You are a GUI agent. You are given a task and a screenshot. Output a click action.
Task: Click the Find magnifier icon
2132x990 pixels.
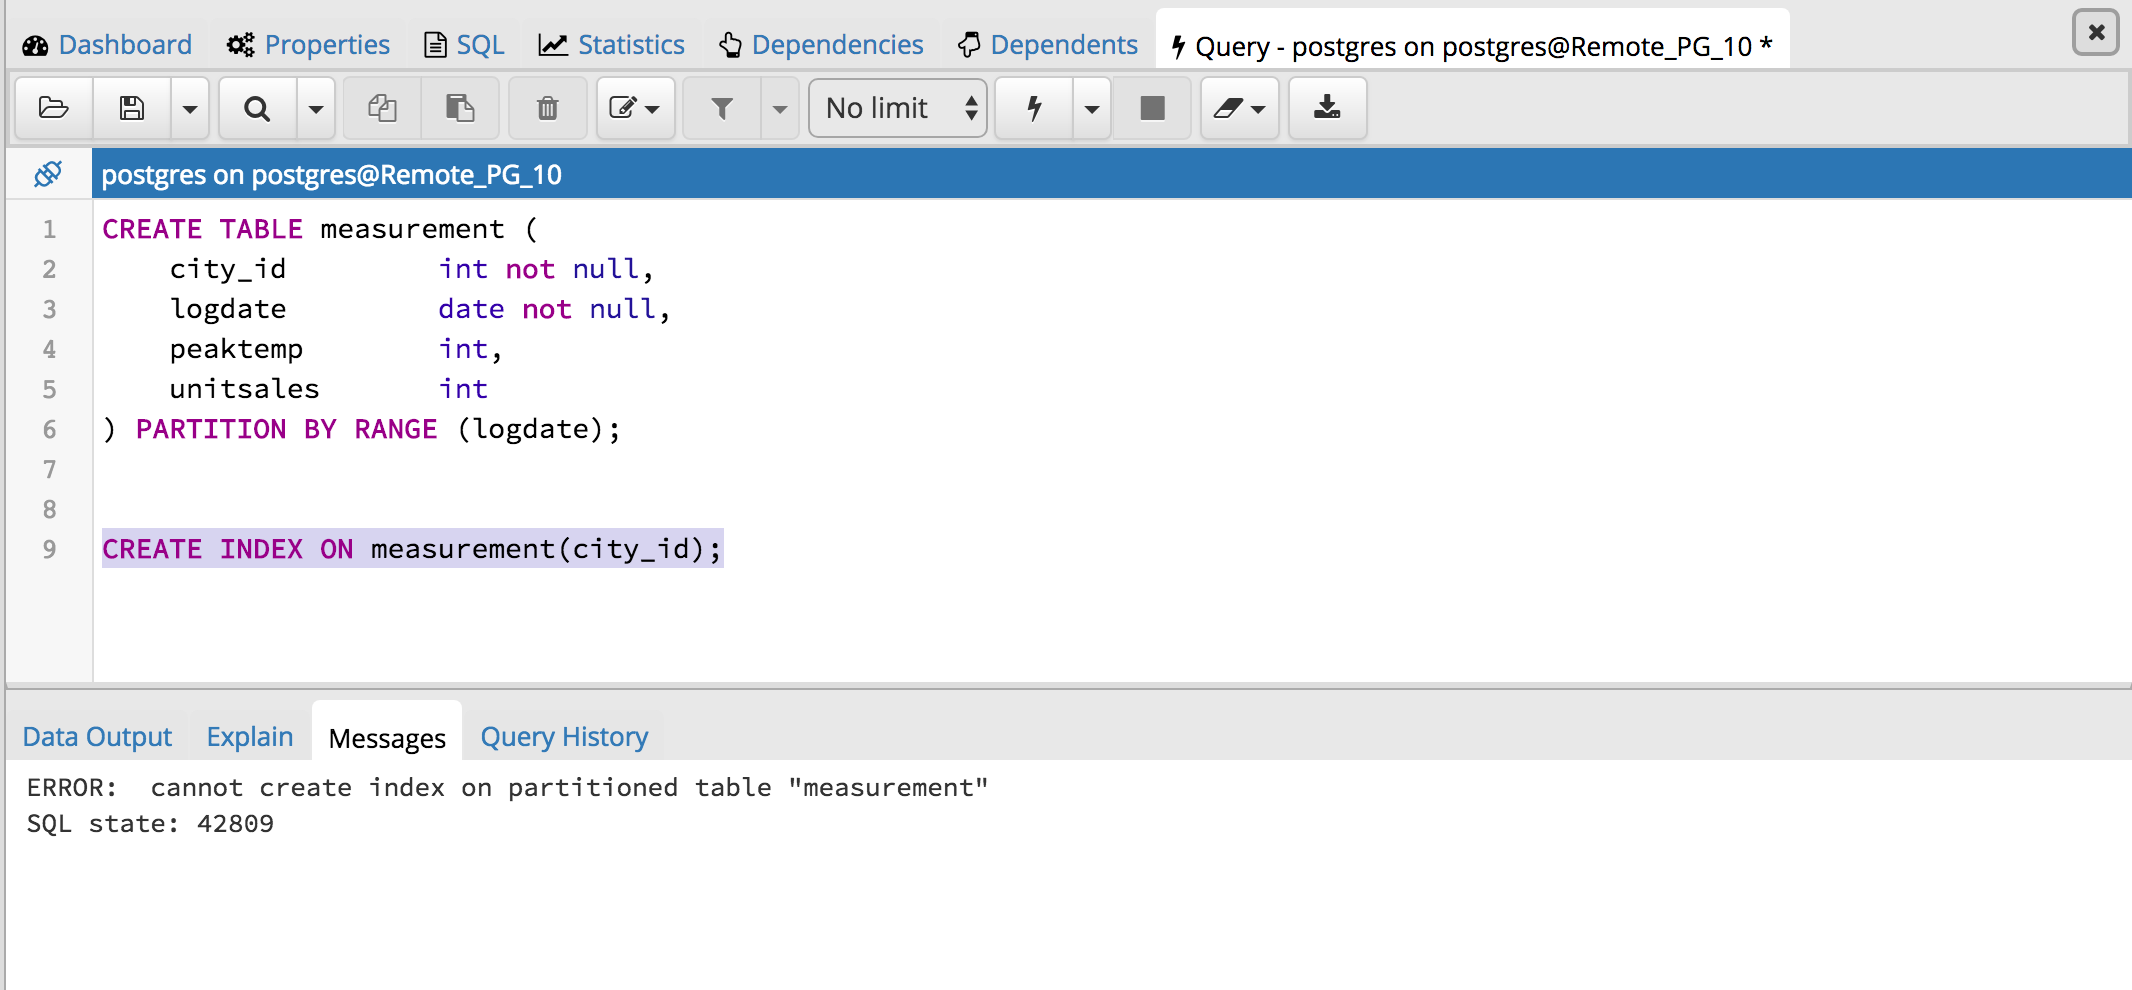(257, 108)
